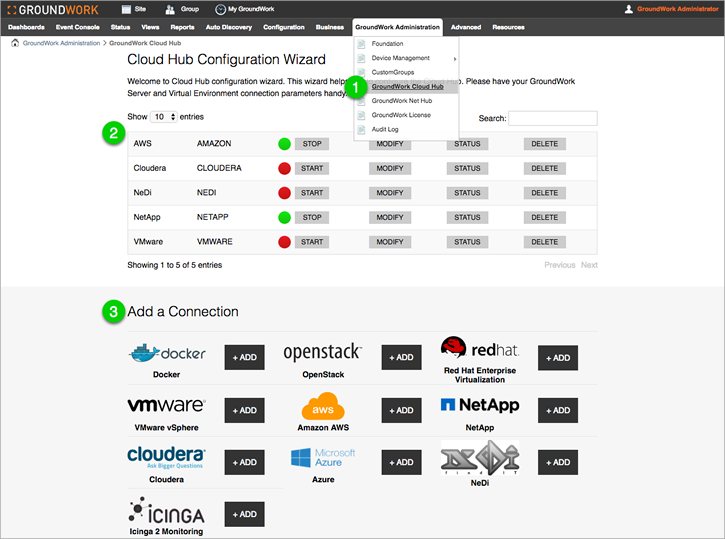Click the green status dot for AWS
Screen dimensions: 725x539
pyautogui.click(x=284, y=144)
